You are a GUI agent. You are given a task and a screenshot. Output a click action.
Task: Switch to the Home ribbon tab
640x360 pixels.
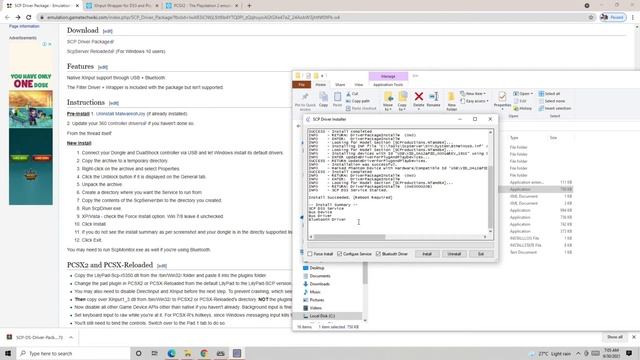pos(321,84)
